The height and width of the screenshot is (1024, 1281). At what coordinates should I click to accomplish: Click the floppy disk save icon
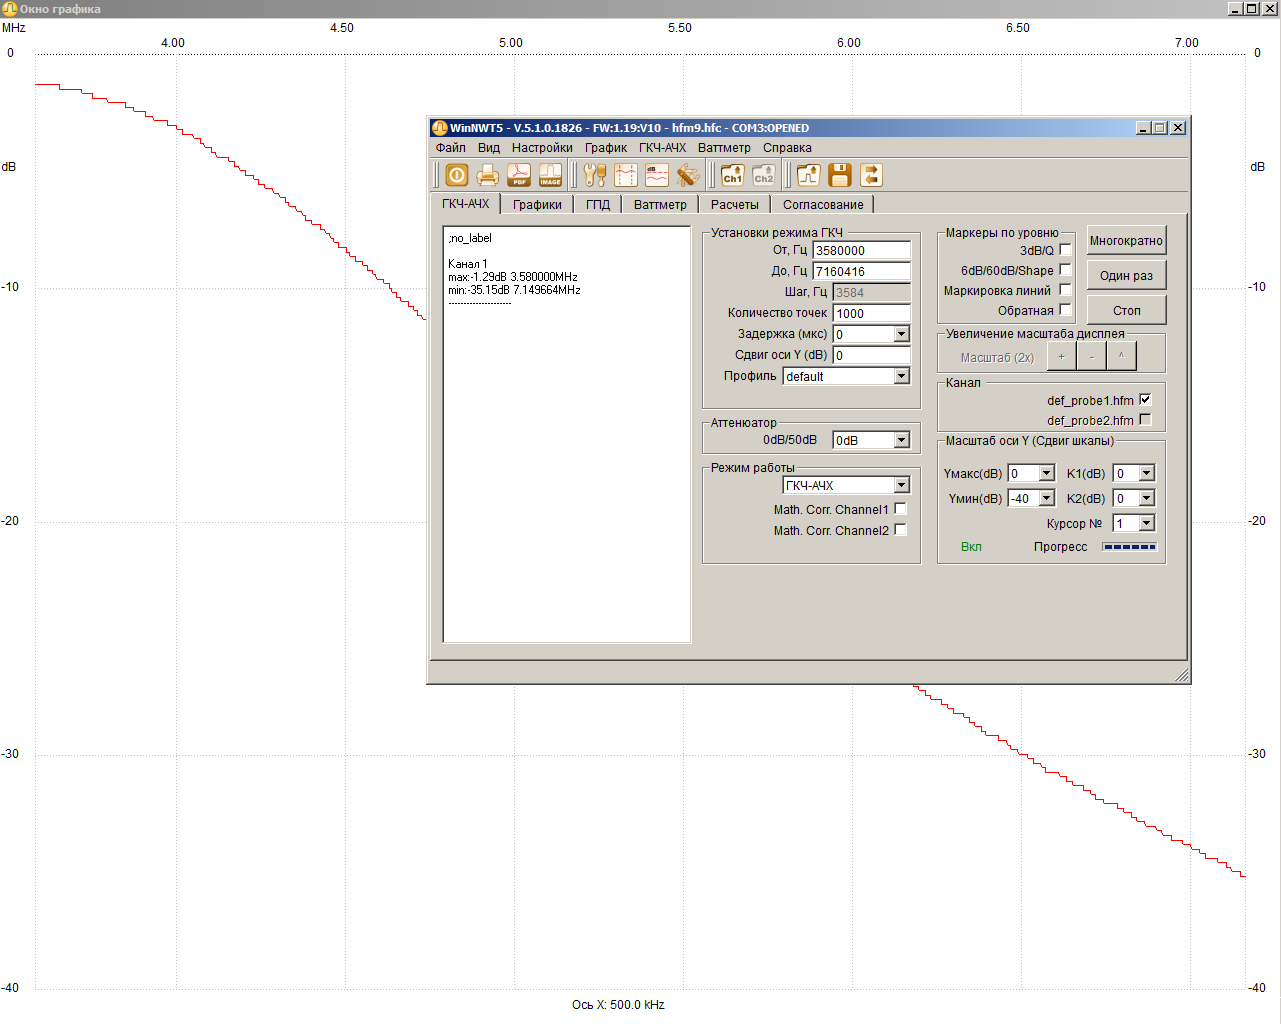(x=840, y=175)
